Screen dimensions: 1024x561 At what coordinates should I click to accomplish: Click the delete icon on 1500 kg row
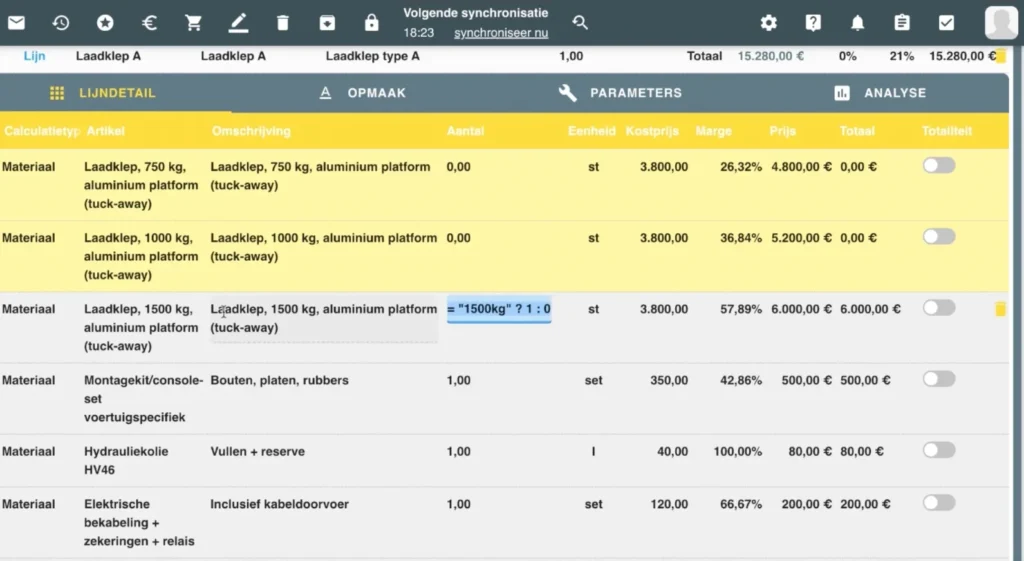pos(1000,309)
